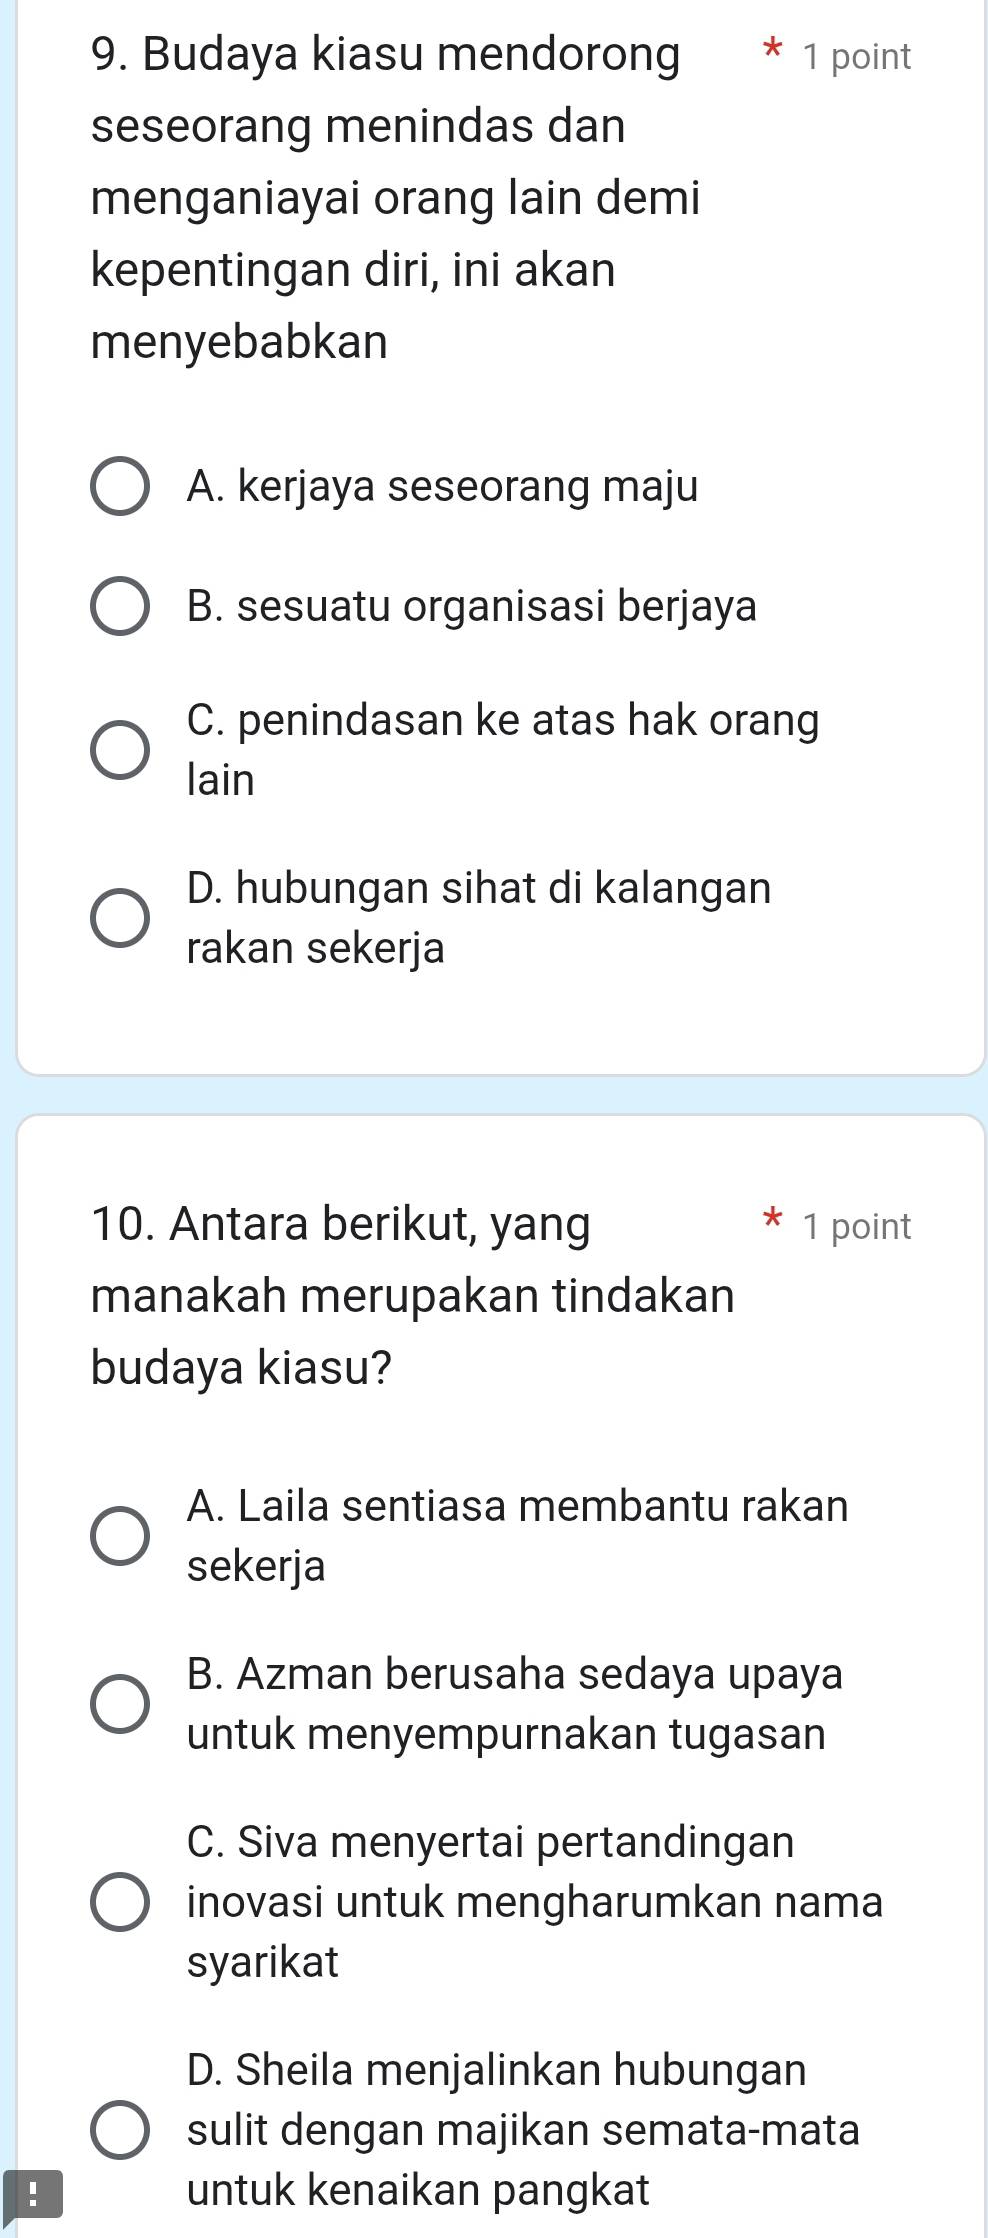The width and height of the screenshot is (988, 2238).
Task: Click the answer text 'B. sesuatu organisasi berjaya'
Action: 471,607
